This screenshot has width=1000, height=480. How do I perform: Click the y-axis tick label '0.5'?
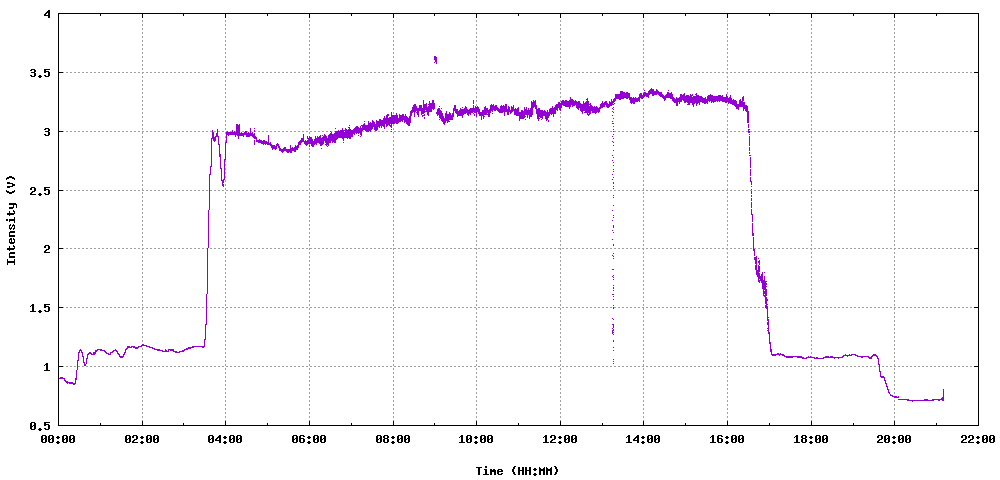tap(40, 425)
